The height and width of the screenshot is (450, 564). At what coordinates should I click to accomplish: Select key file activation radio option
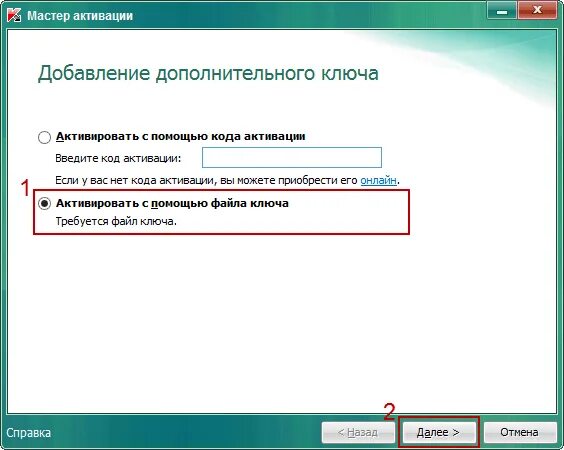tap(44, 204)
